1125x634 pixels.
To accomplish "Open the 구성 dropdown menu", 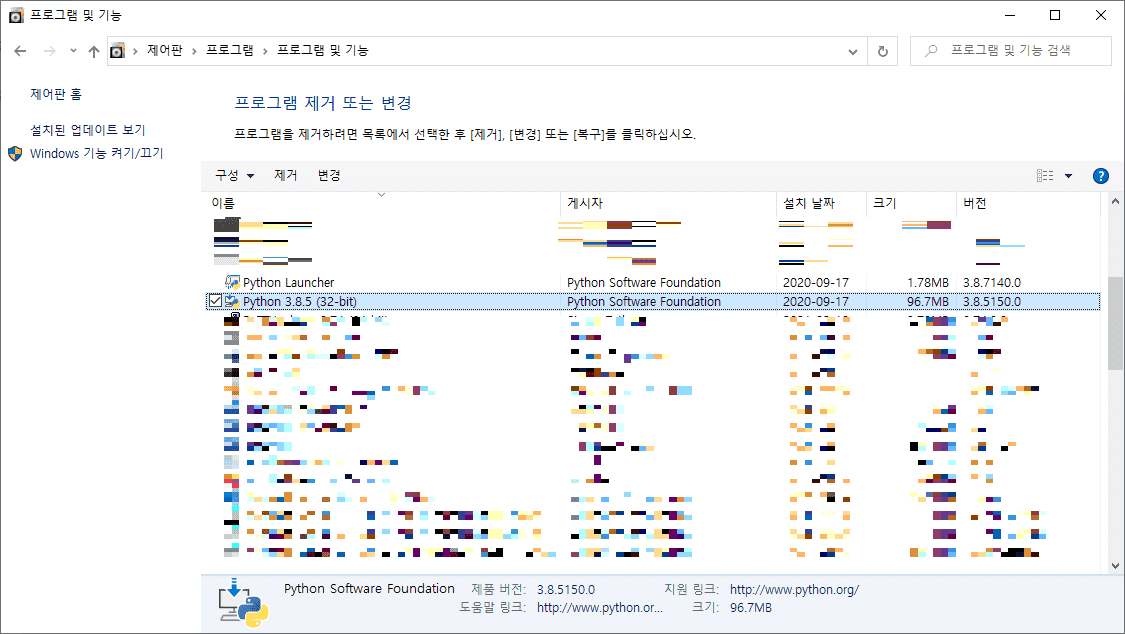I will [x=234, y=175].
